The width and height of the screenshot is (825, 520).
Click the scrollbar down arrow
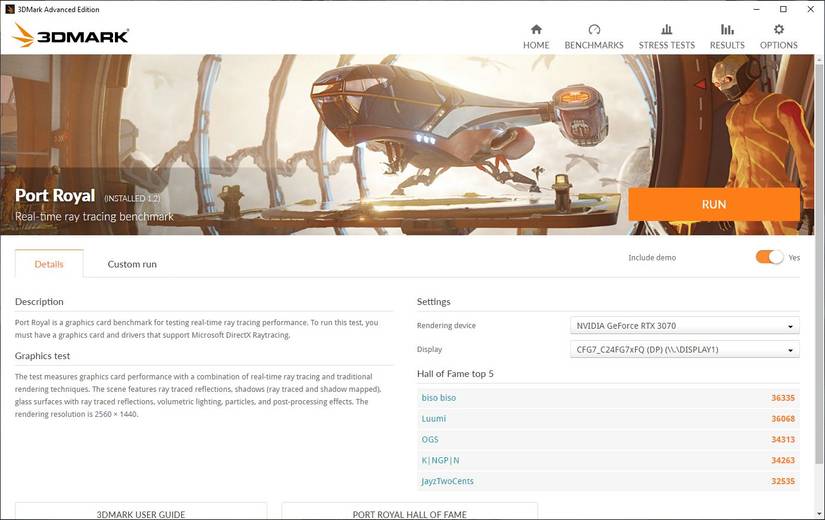click(819, 514)
